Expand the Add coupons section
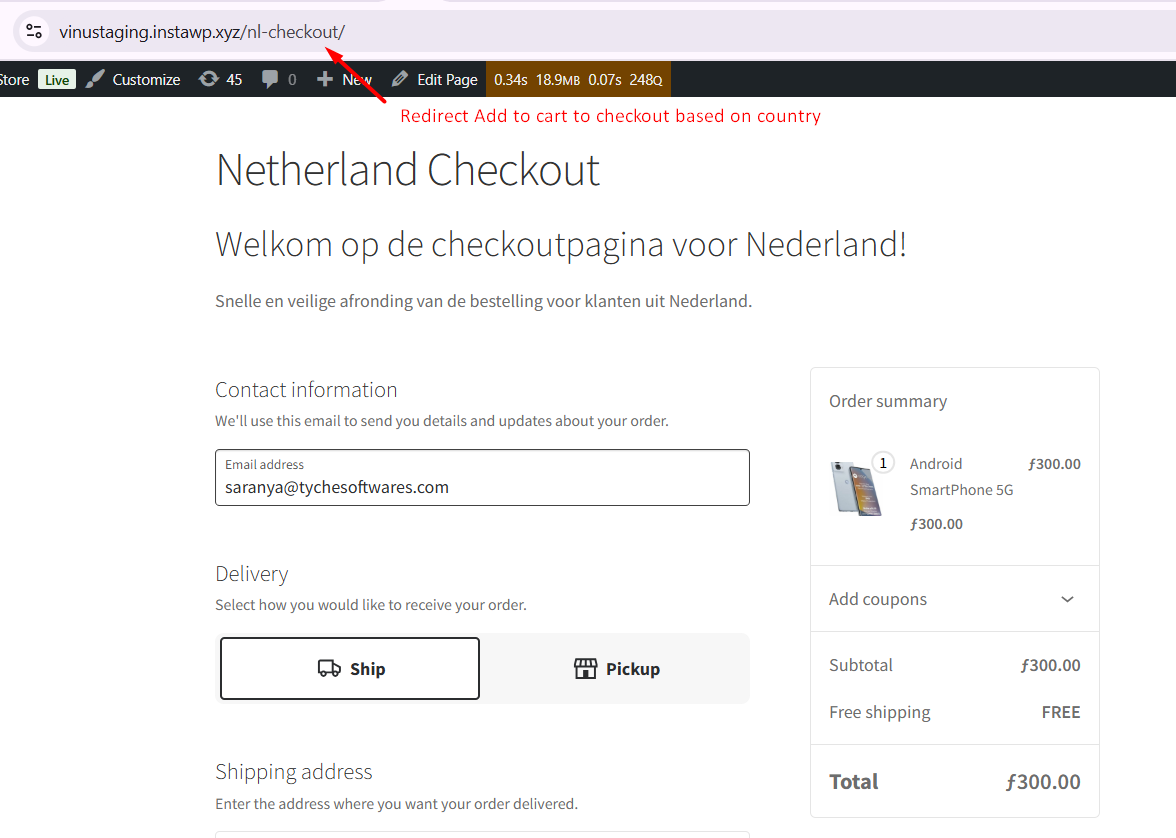The height and width of the screenshot is (838, 1176). 878,599
